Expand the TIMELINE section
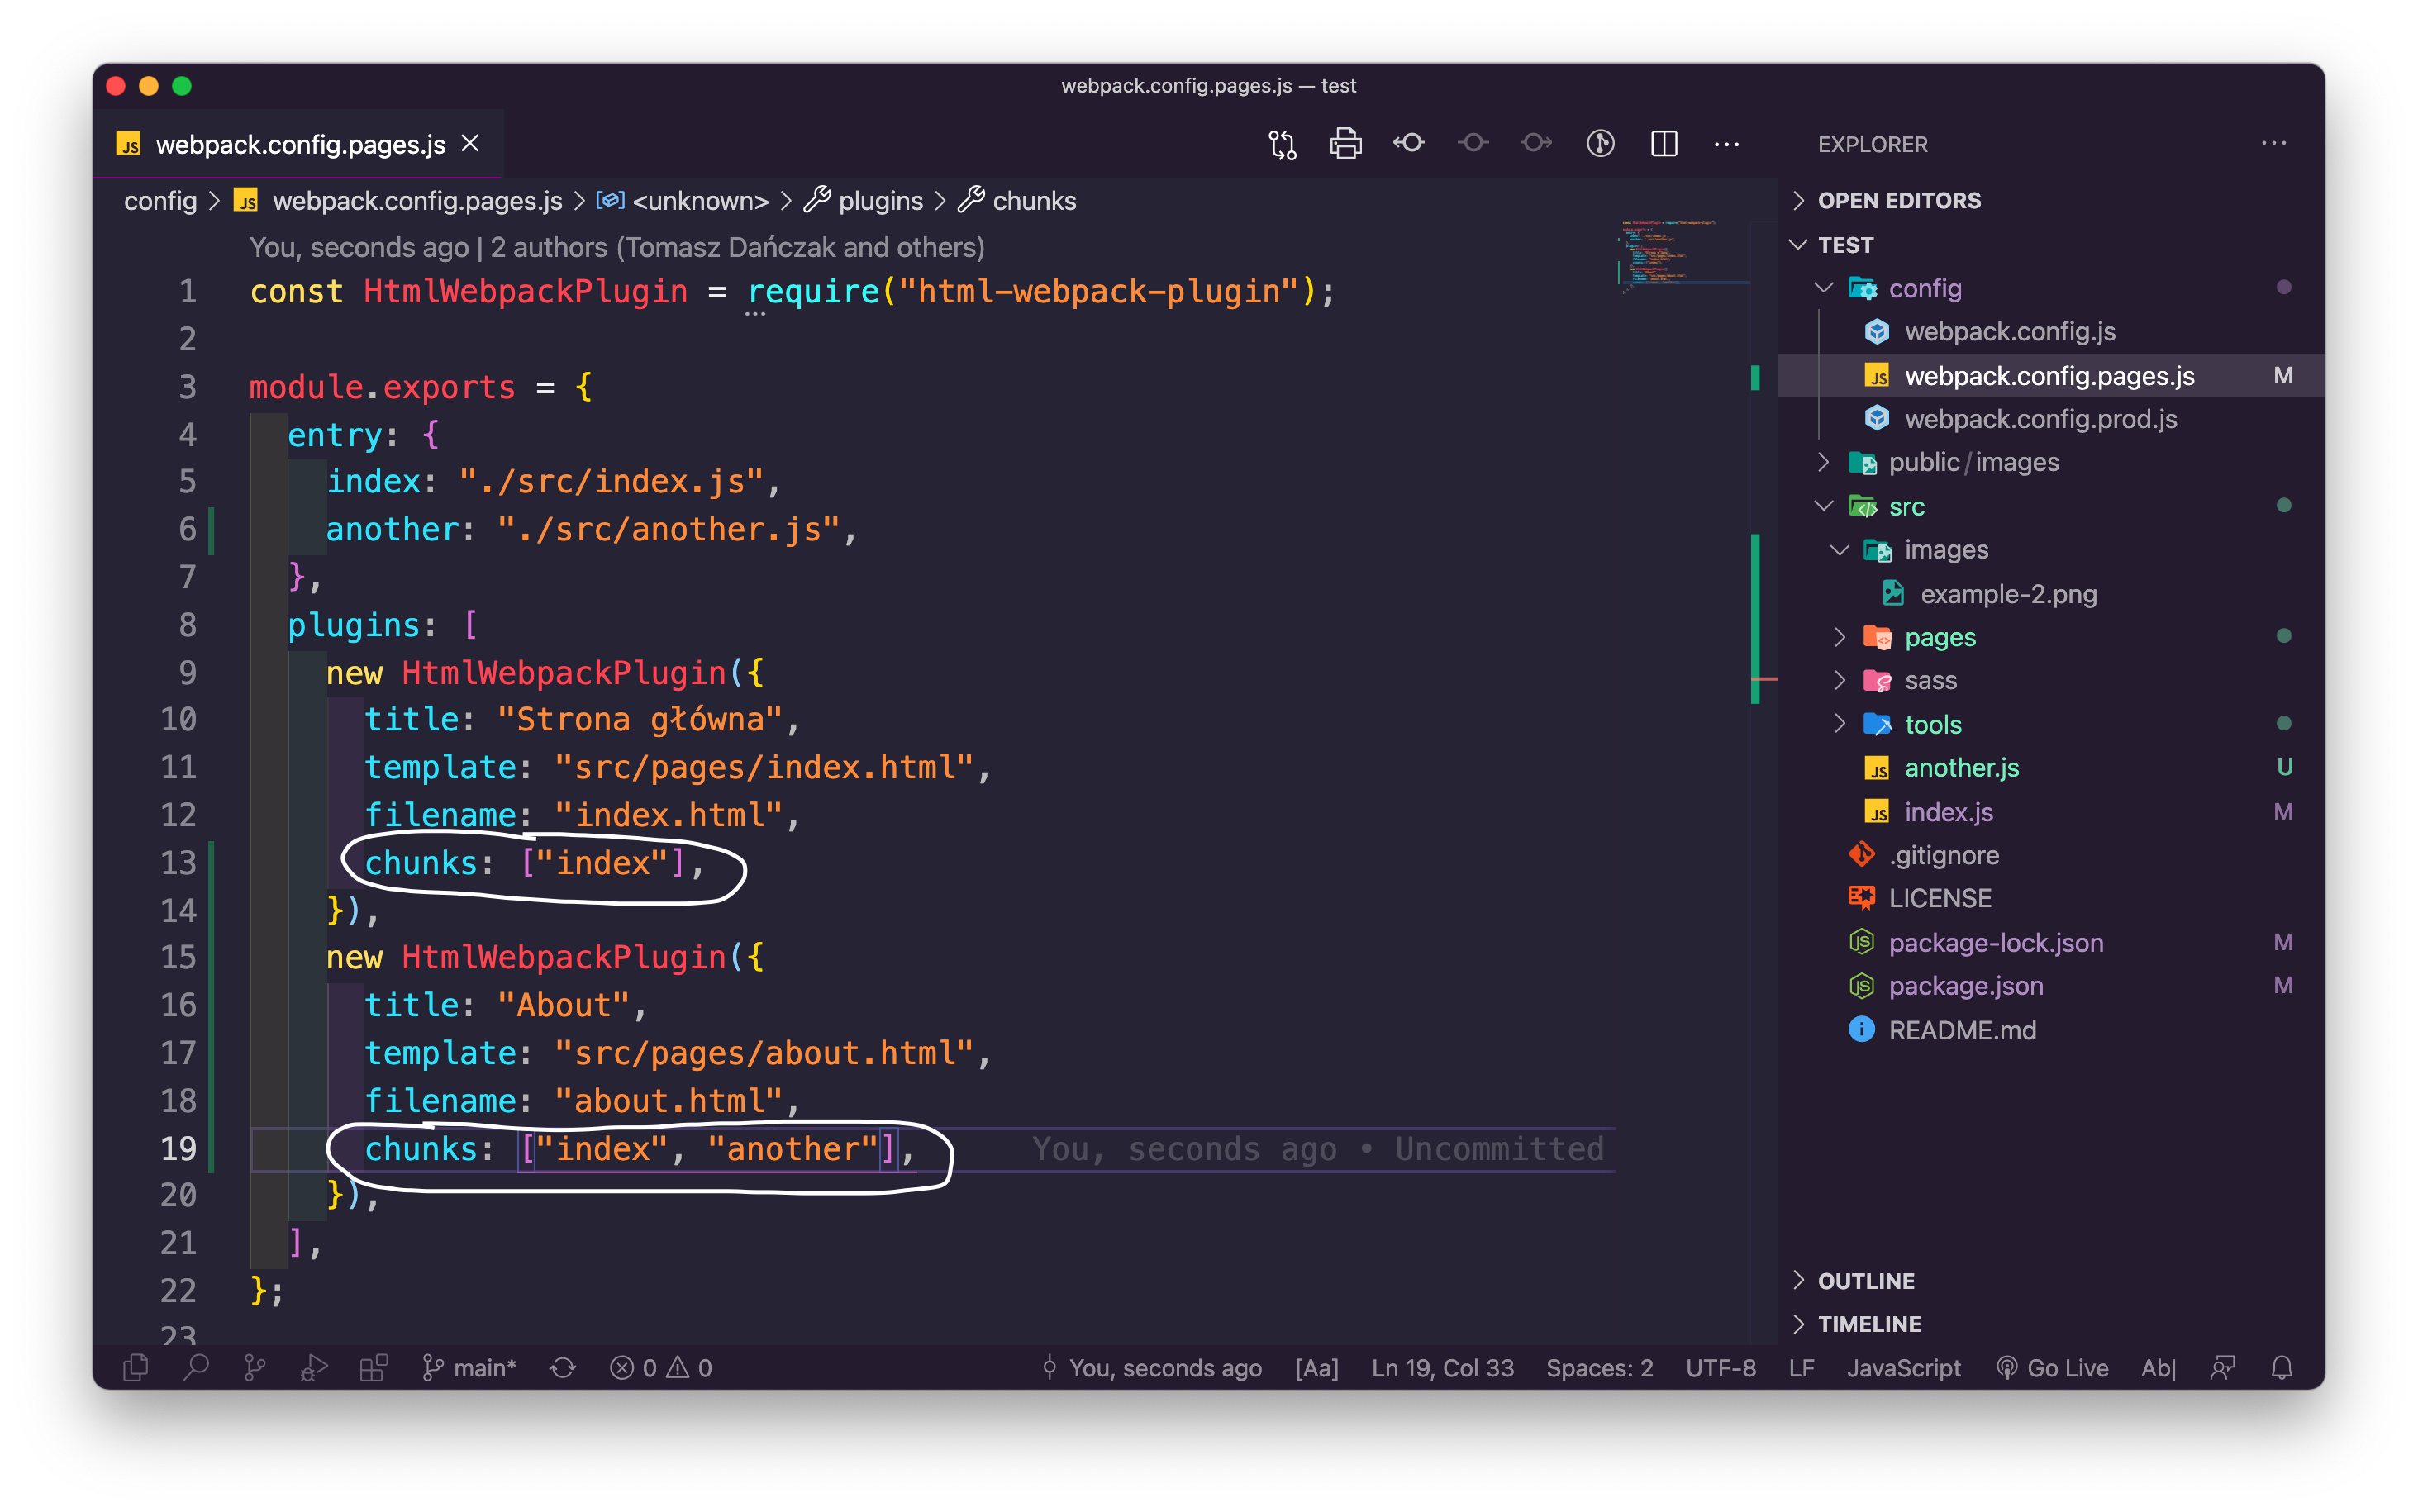 pyautogui.click(x=2050, y=1323)
